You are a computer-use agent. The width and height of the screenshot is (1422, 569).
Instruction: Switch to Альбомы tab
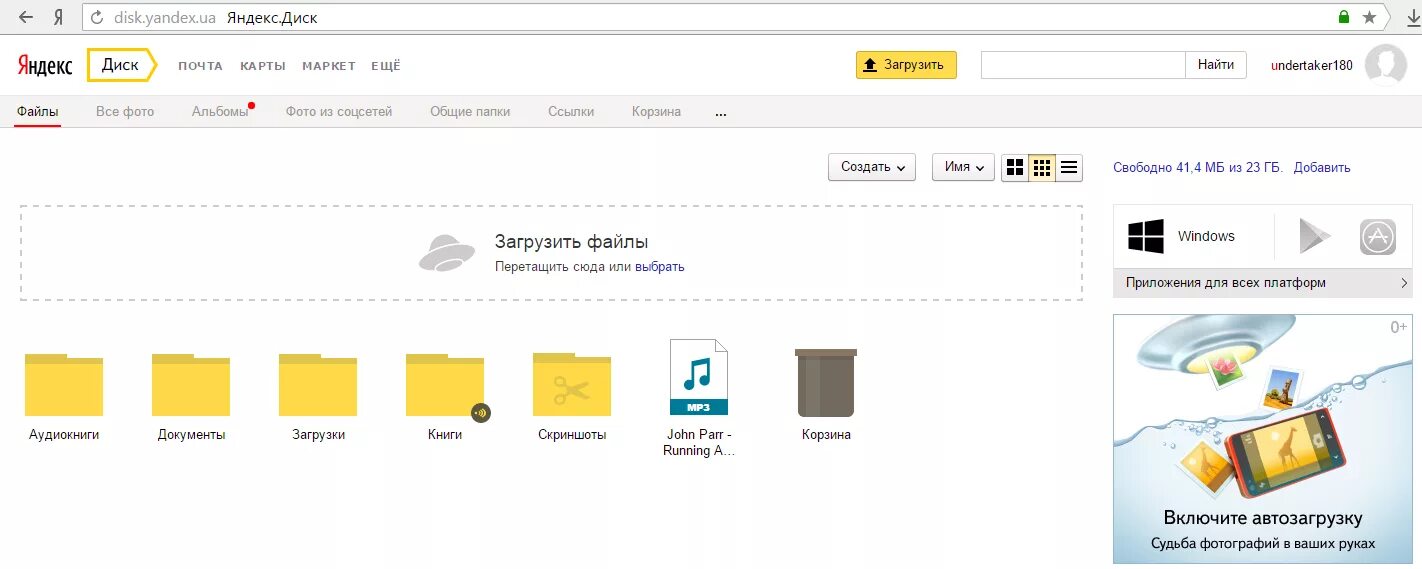(220, 112)
